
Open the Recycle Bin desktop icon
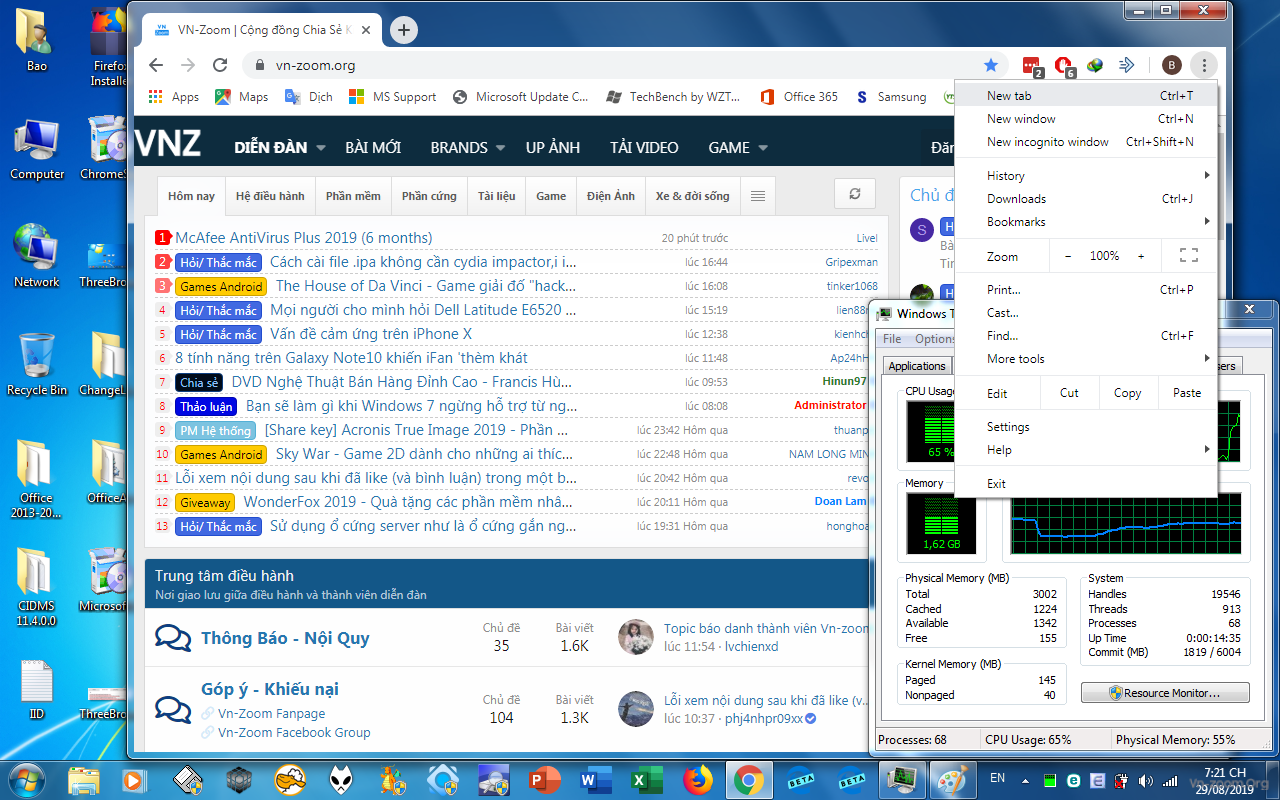pyautogui.click(x=37, y=364)
